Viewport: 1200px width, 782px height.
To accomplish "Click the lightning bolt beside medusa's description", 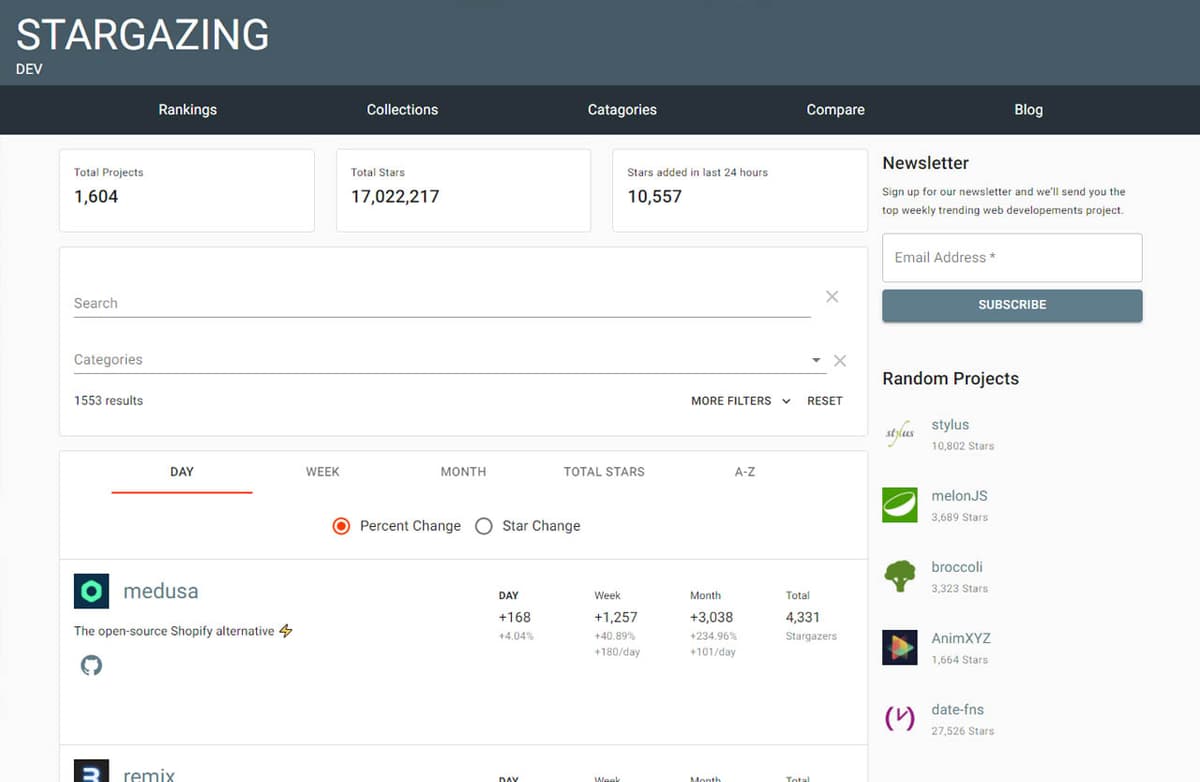I will coord(286,631).
